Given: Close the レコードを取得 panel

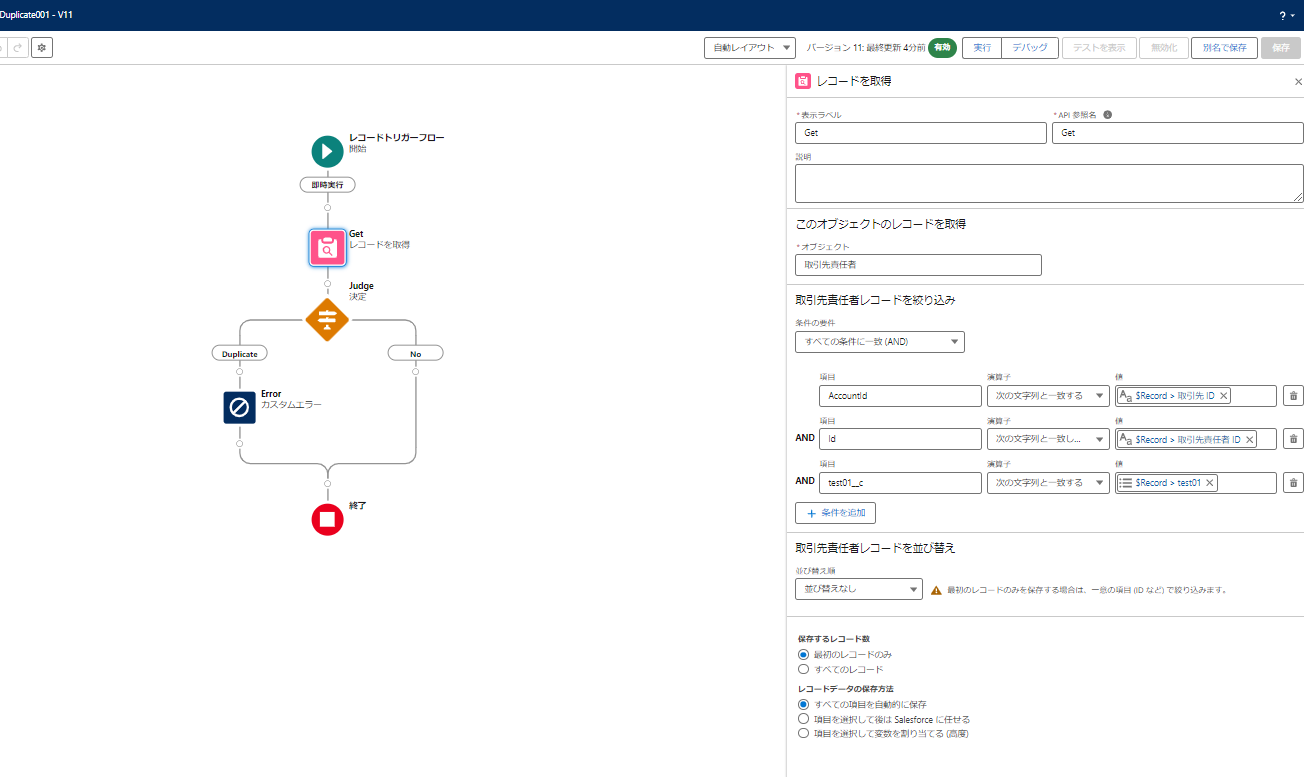Looking at the screenshot, I should [x=1298, y=82].
